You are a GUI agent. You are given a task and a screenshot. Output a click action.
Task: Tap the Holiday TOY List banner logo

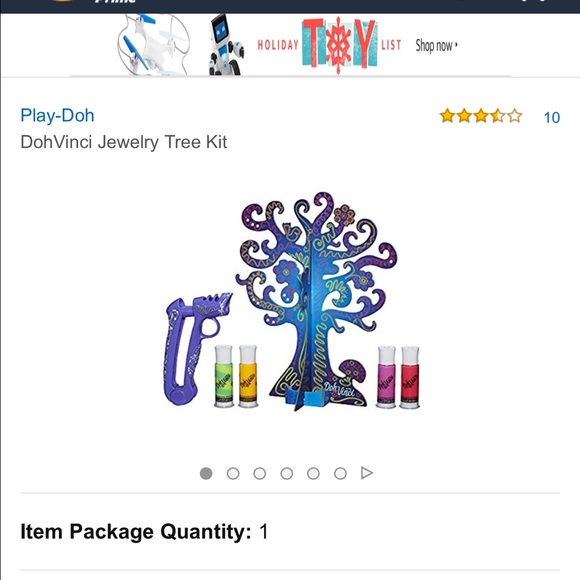pyautogui.click(x=329, y=45)
